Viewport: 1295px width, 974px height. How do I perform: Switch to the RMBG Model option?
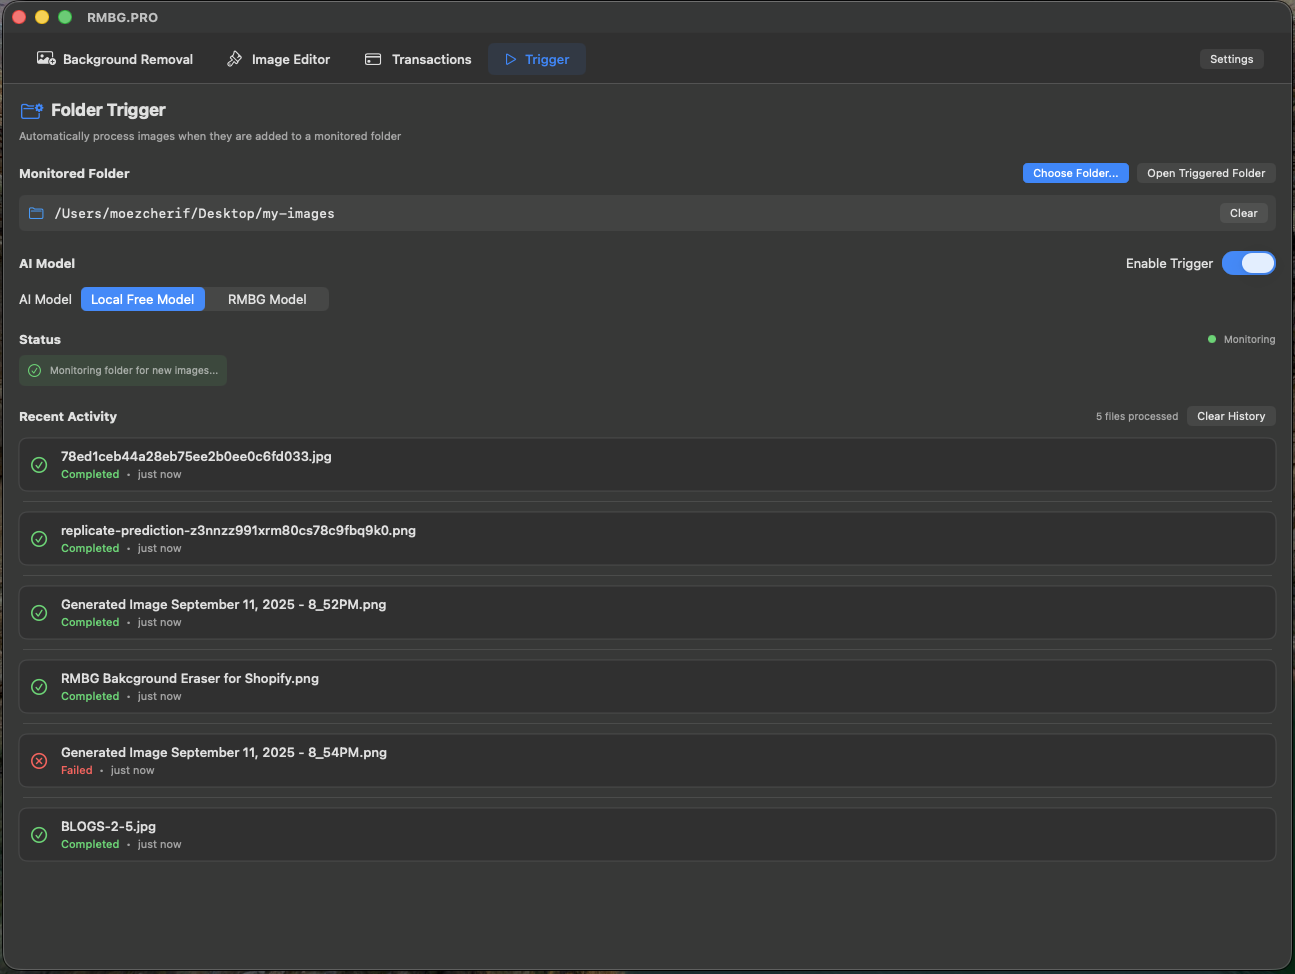[x=266, y=299]
